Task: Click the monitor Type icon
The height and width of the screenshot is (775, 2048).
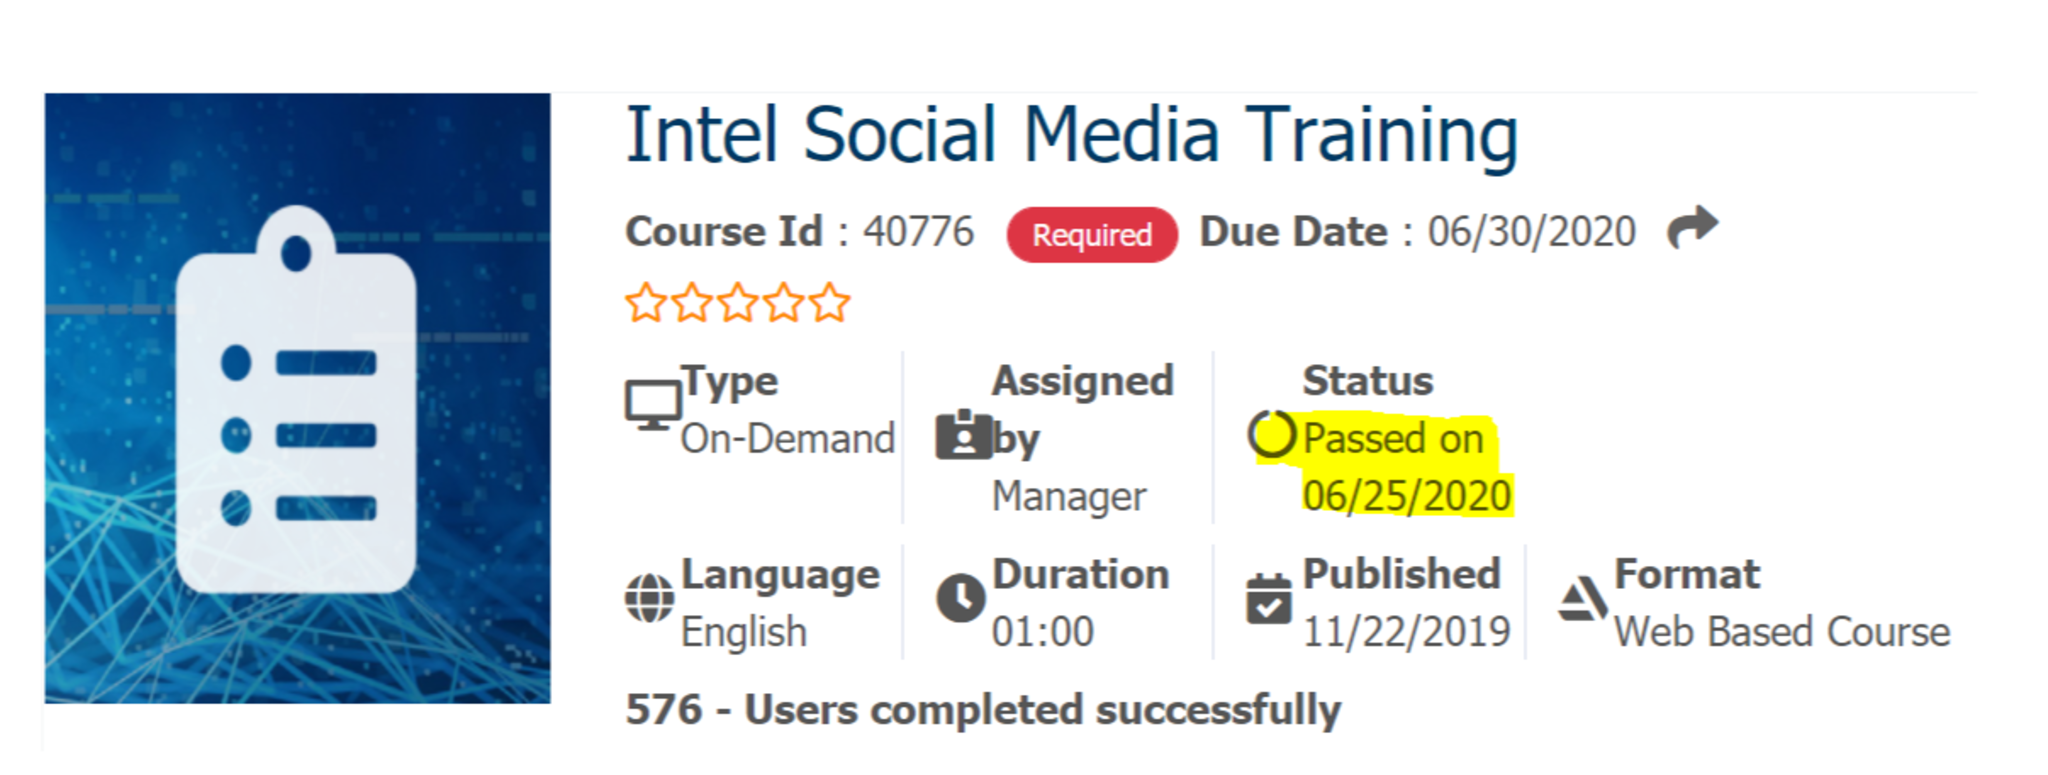Action: (x=652, y=405)
